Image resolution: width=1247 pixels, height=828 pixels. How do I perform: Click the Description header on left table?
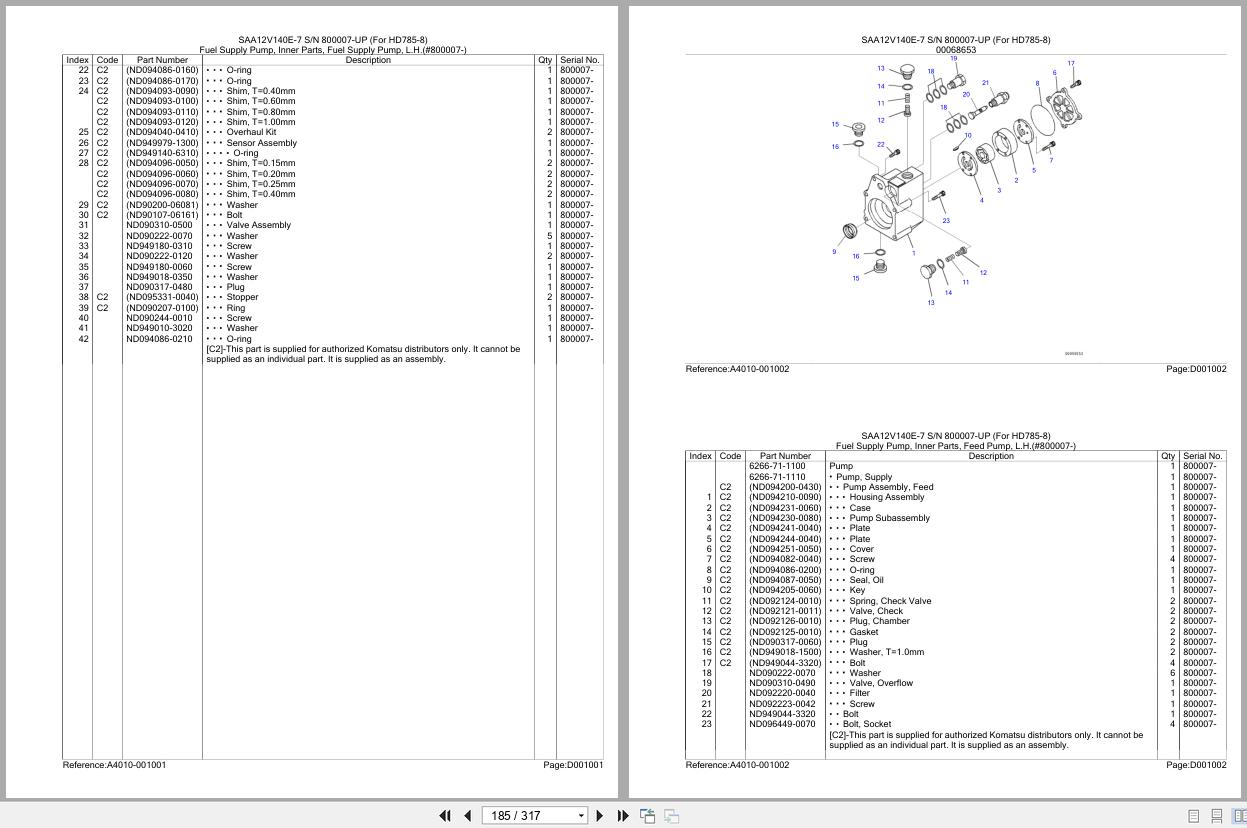pos(368,60)
